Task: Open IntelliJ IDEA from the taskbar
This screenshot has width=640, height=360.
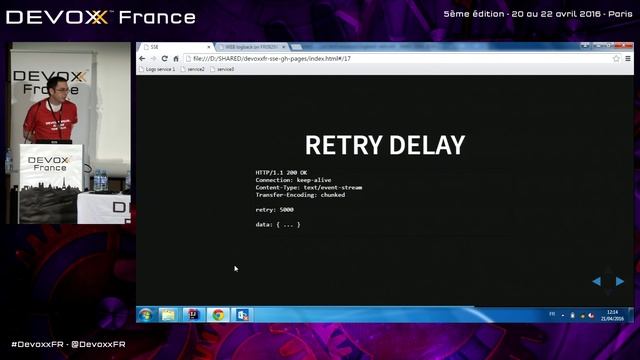Action: (193, 315)
